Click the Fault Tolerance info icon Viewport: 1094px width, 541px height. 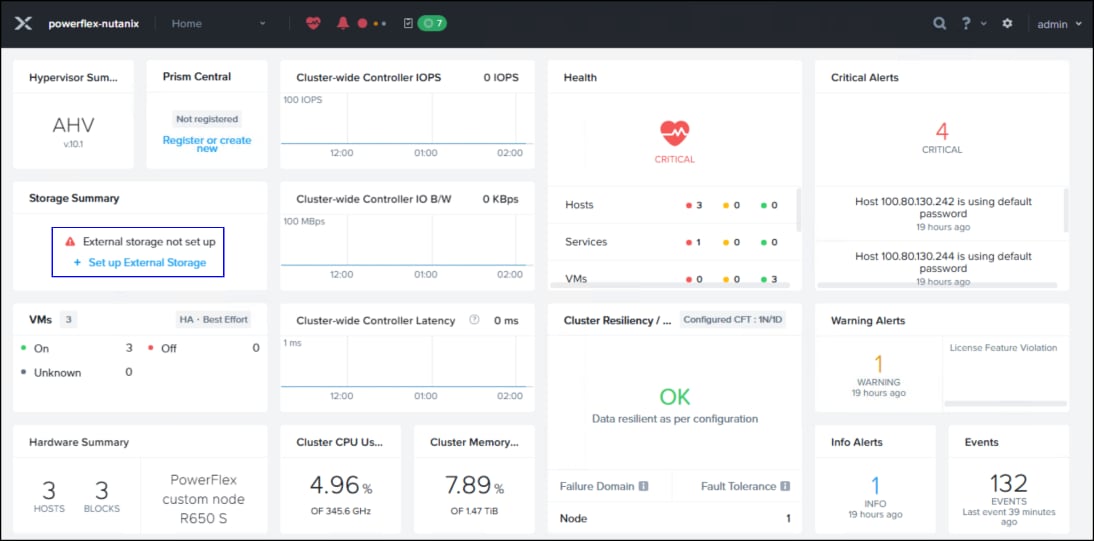point(785,486)
